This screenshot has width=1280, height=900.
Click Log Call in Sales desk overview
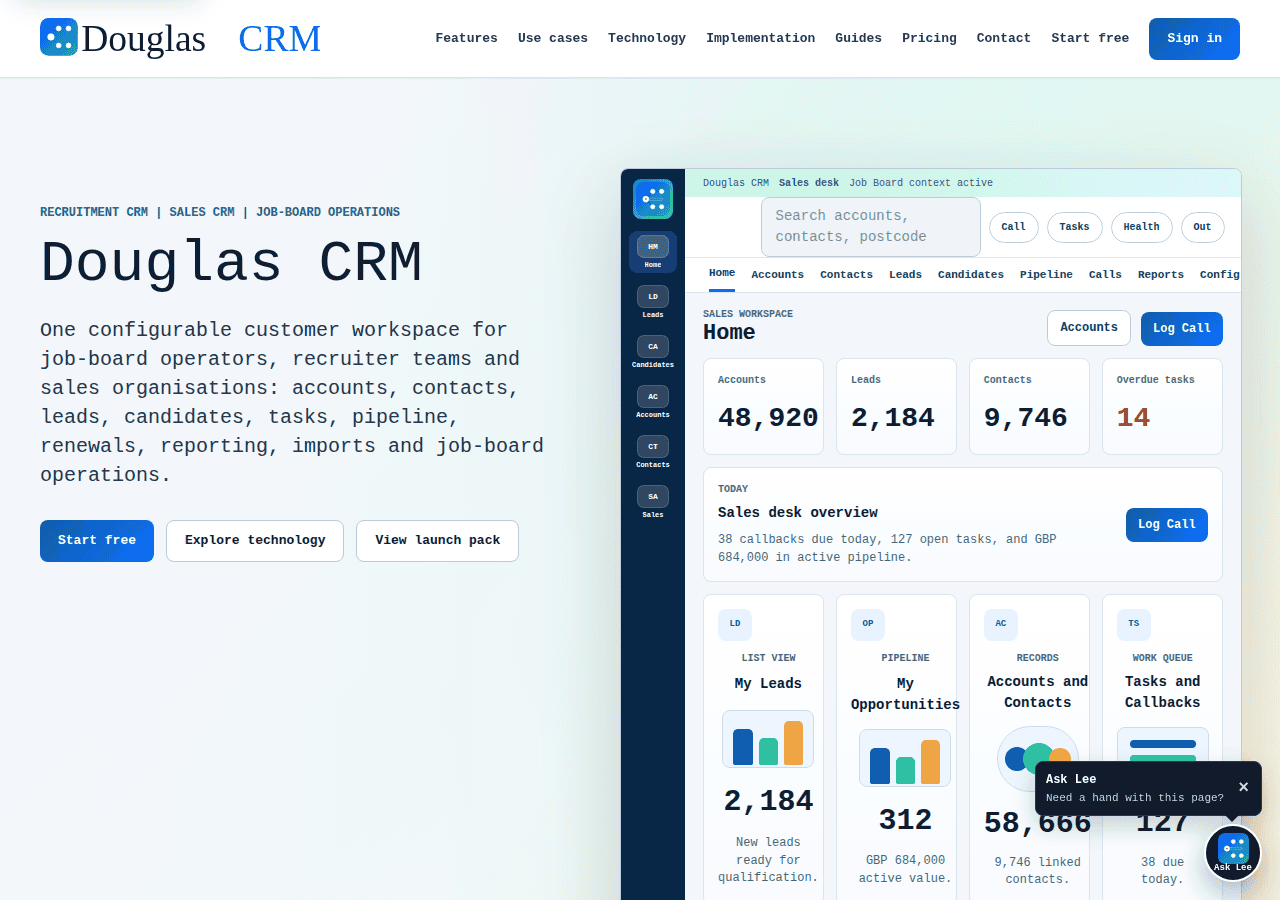point(1167,525)
